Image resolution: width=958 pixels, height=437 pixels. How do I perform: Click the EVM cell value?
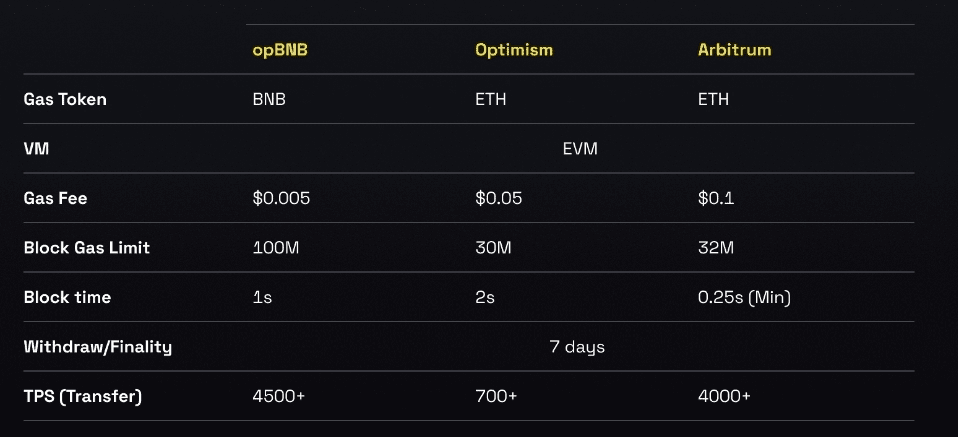point(579,149)
